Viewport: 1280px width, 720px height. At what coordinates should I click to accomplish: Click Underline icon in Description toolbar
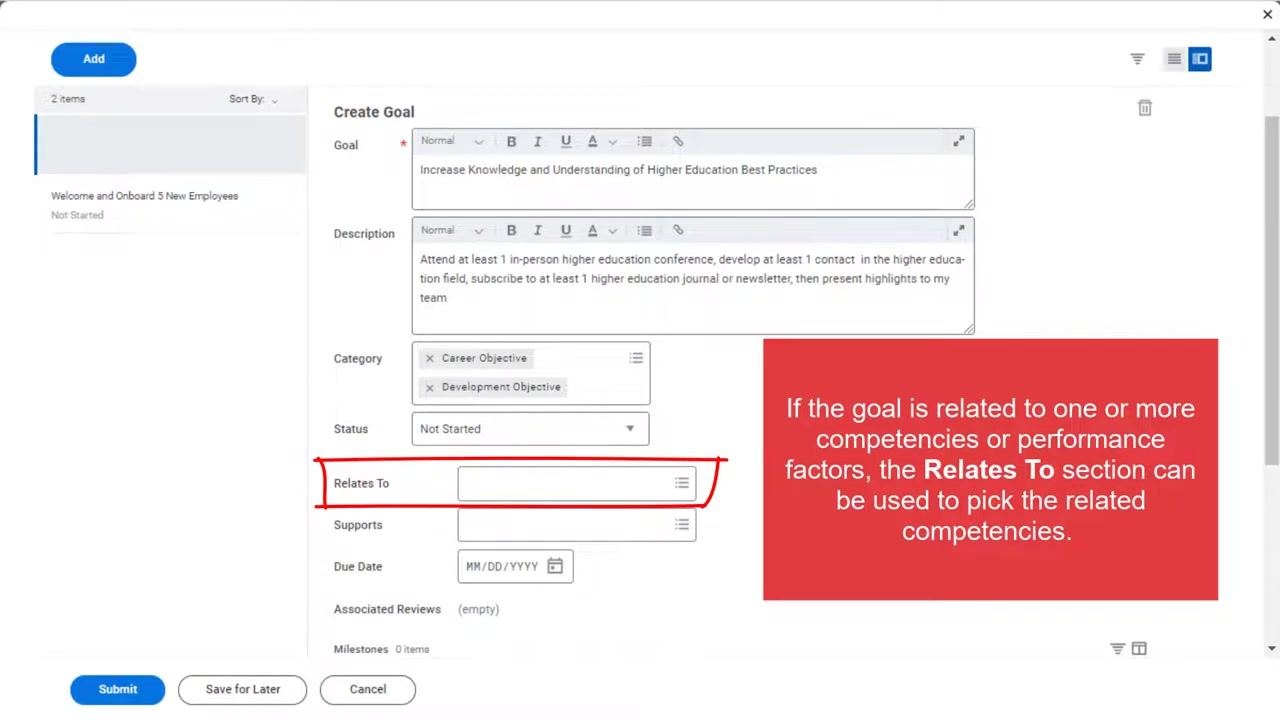[x=566, y=230]
